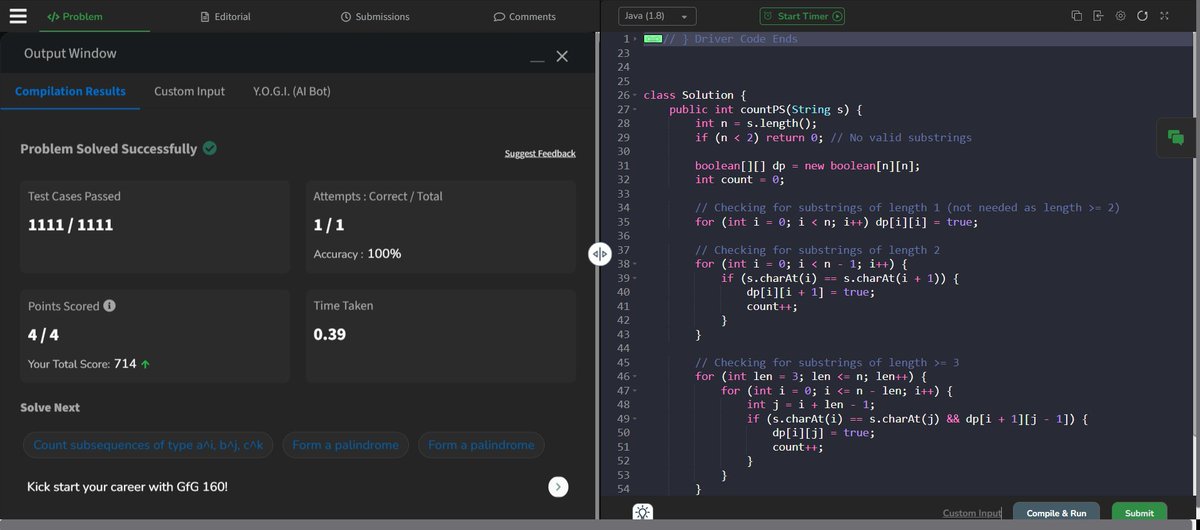1200x530 pixels.
Task: Click the '0.39' time taken value
Action: (x=329, y=335)
